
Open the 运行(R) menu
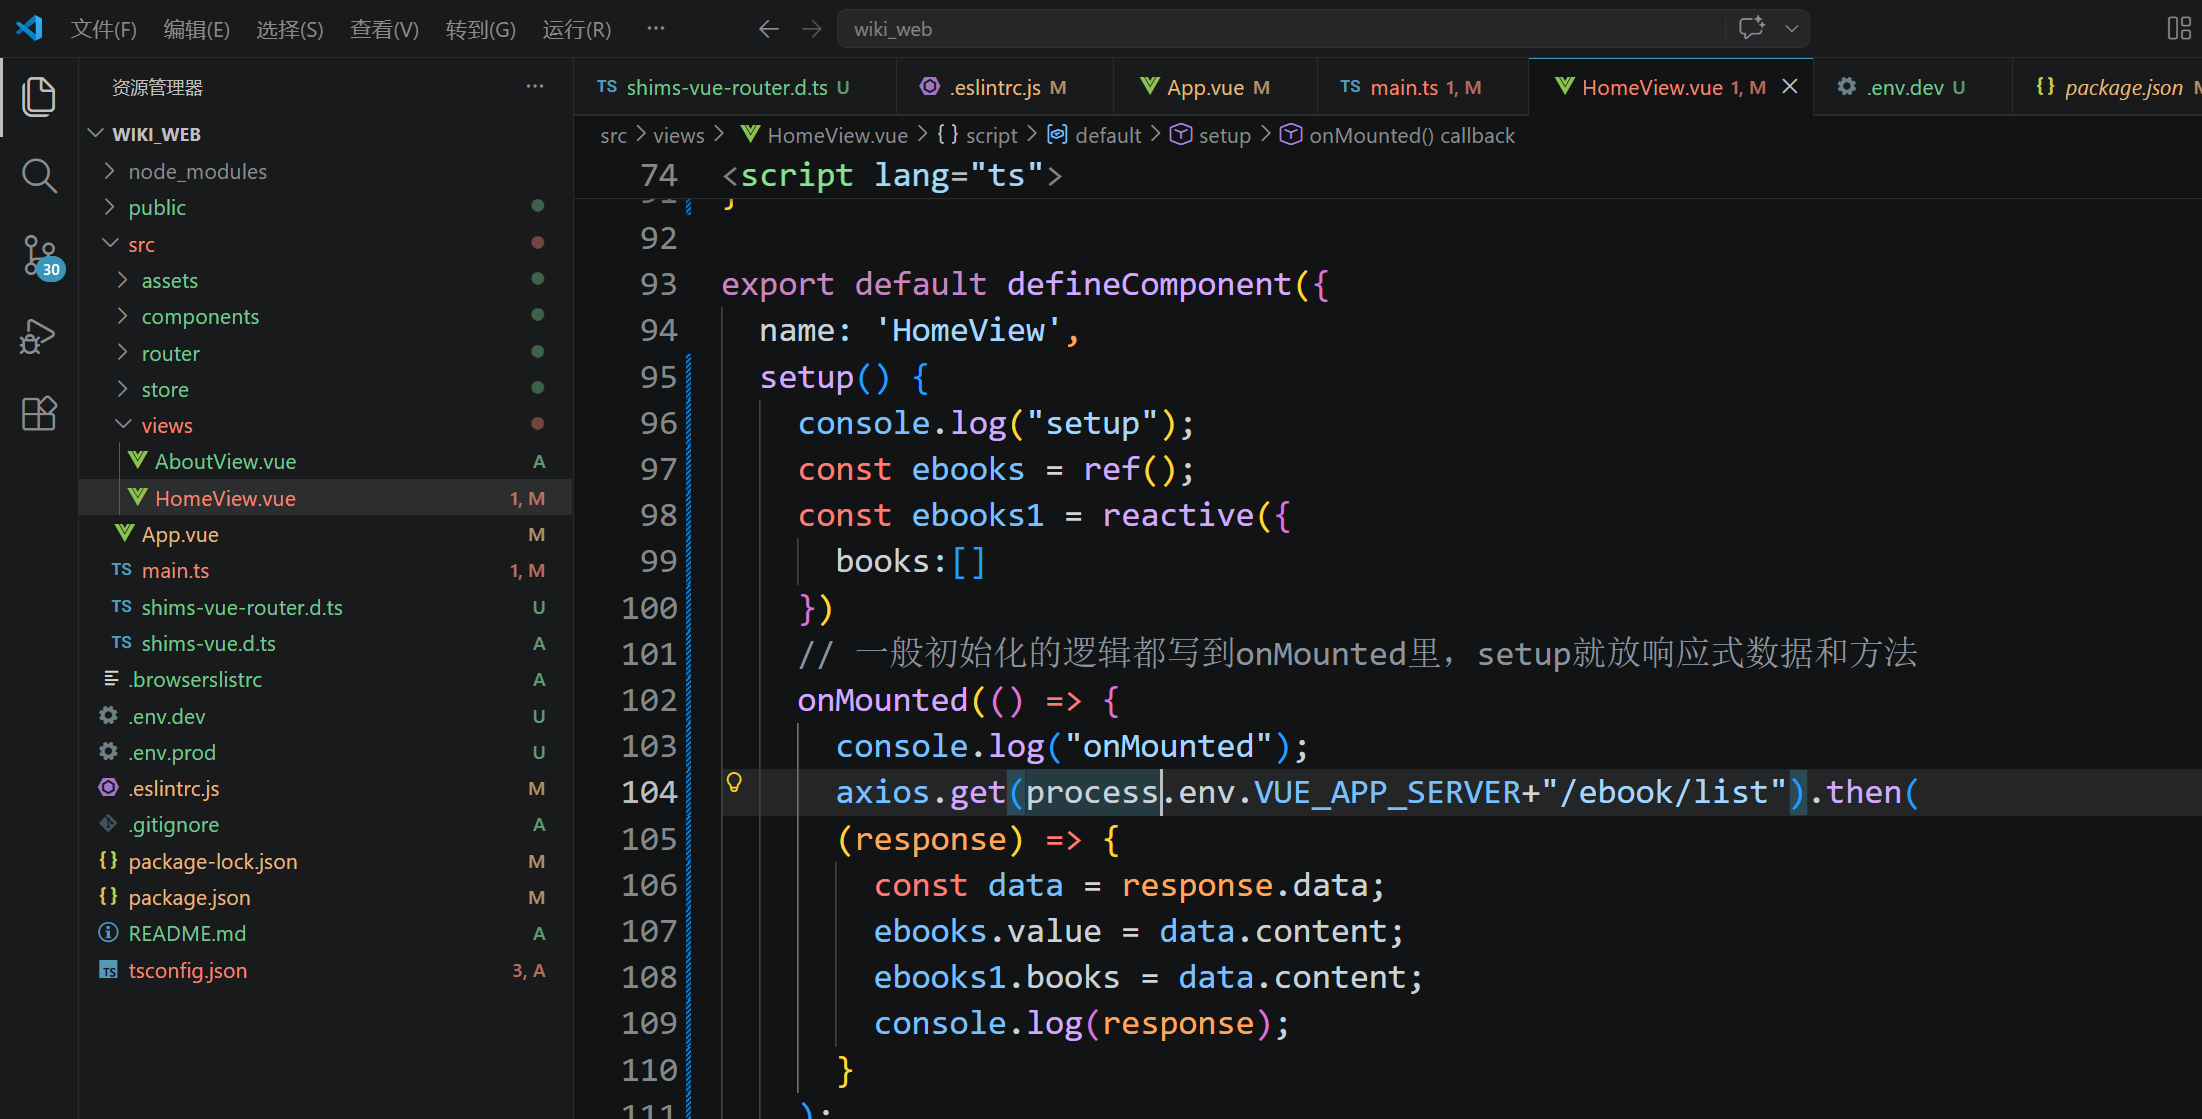click(577, 29)
